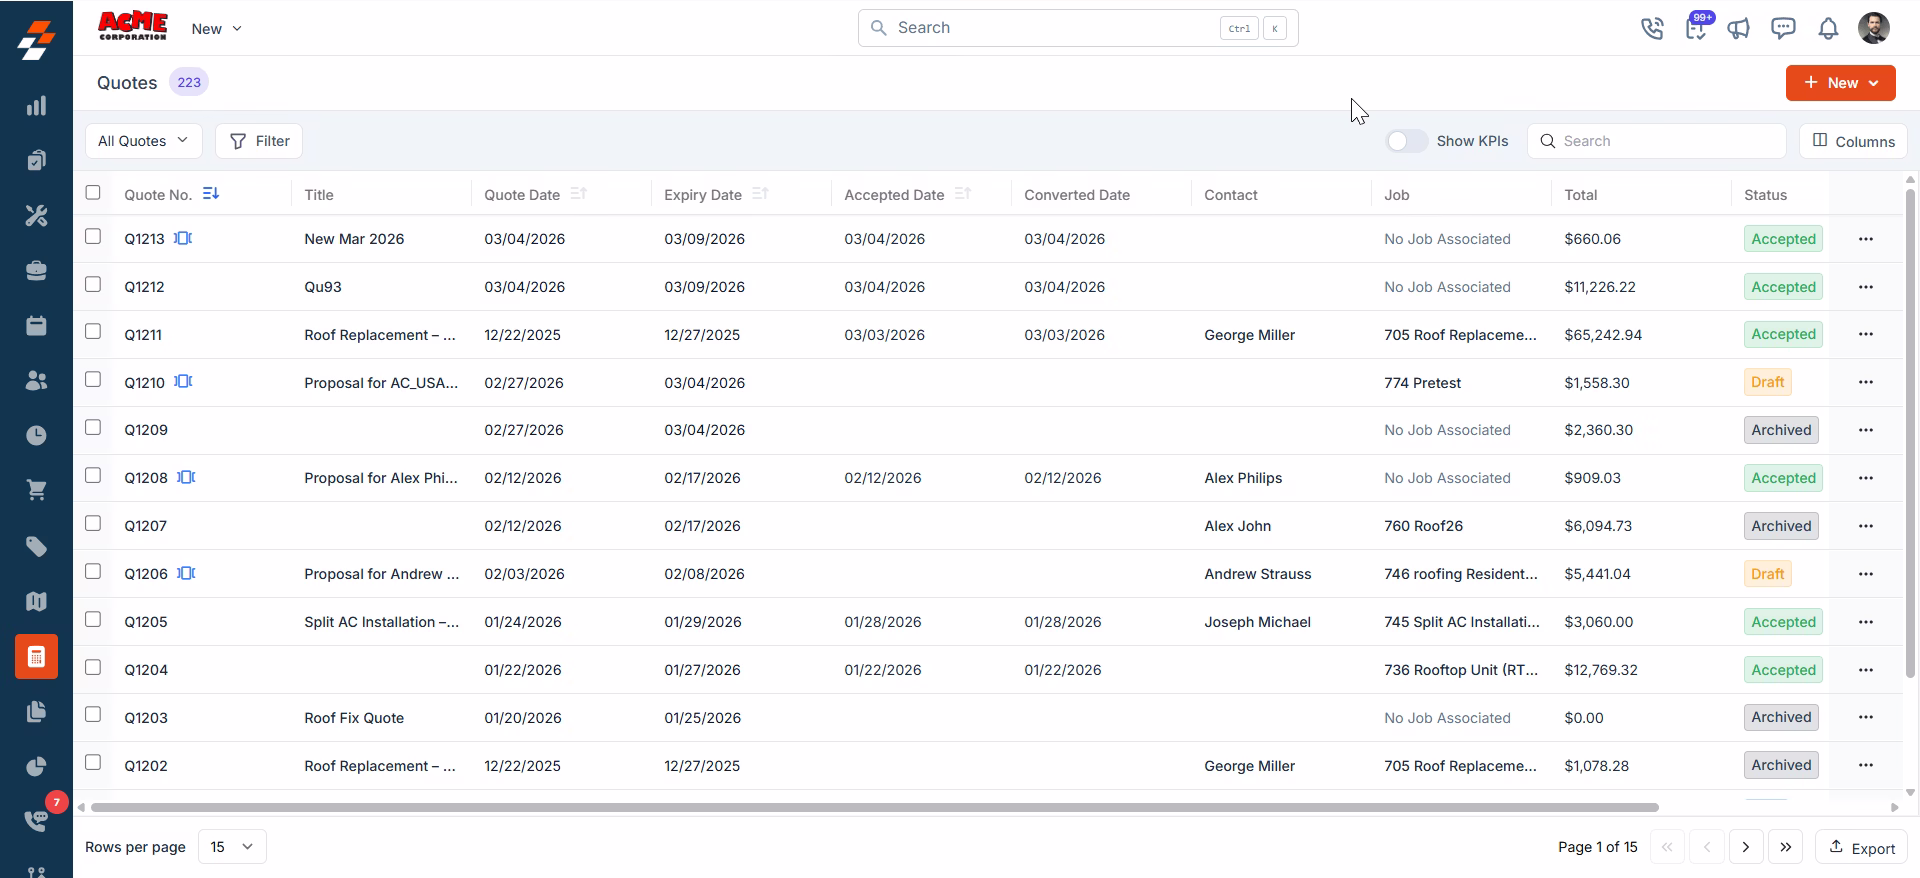Select the checkbox for quote Q1207

tap(93, 523)
